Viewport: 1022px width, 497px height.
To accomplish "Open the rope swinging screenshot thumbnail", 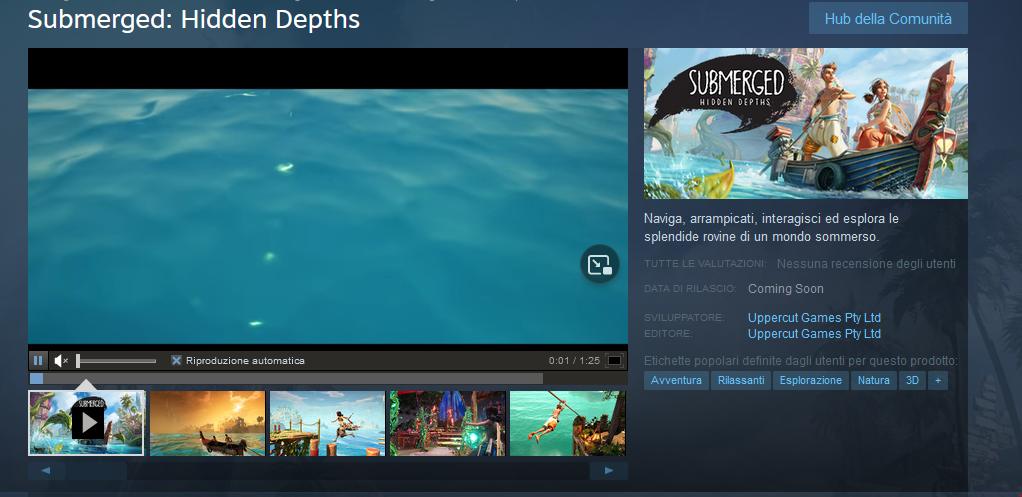I will pos(567,423).
